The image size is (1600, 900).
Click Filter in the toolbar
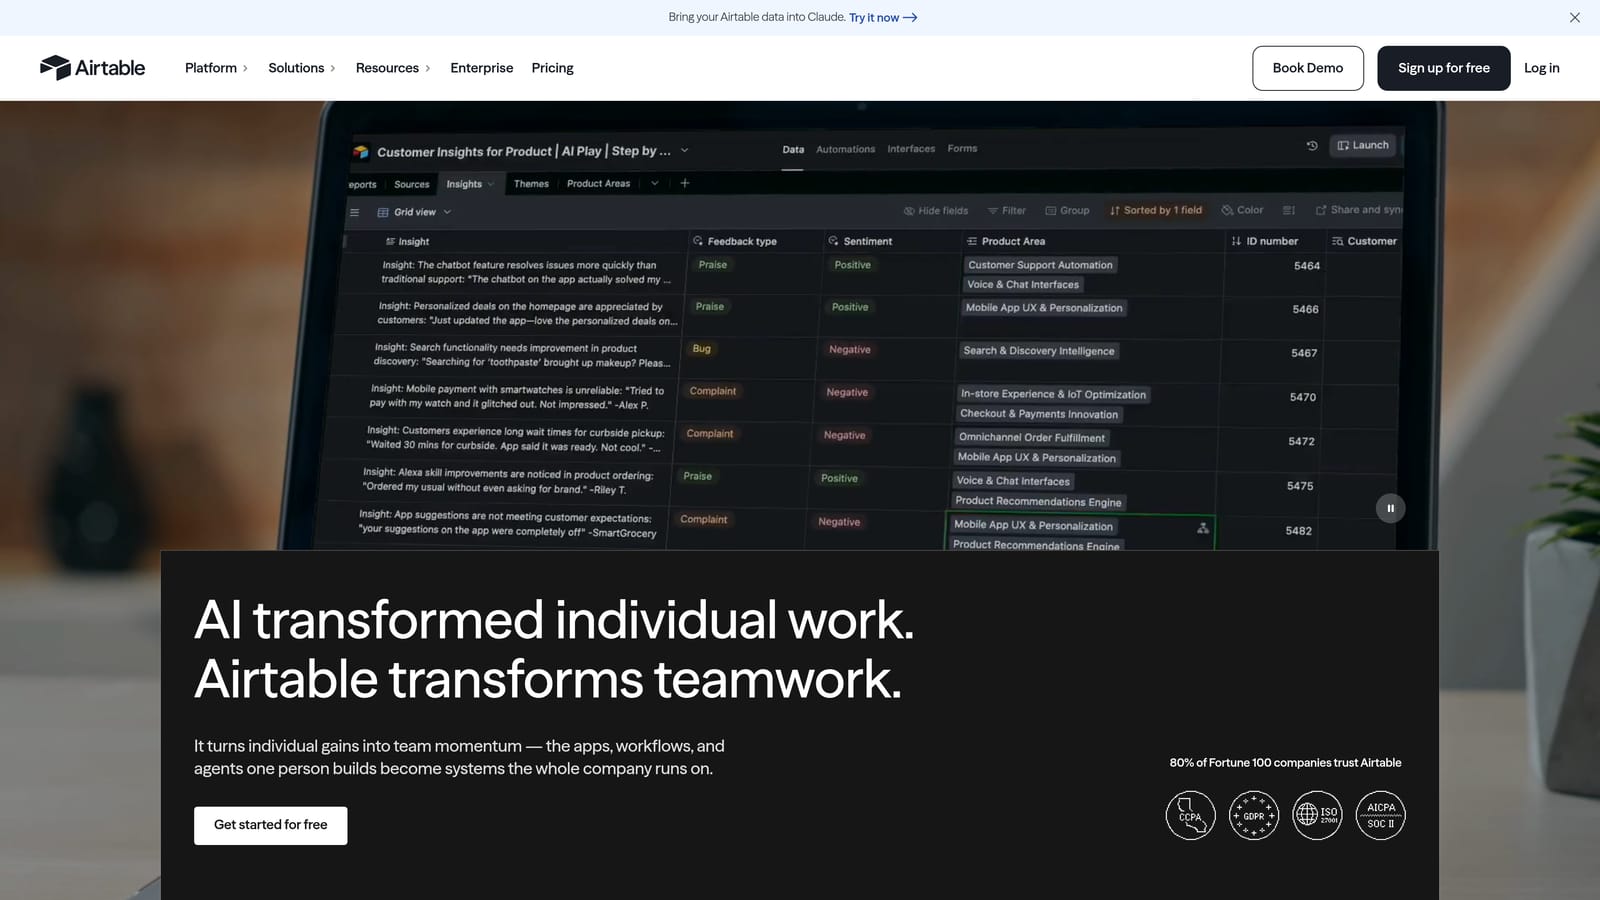click(1006, 211)
